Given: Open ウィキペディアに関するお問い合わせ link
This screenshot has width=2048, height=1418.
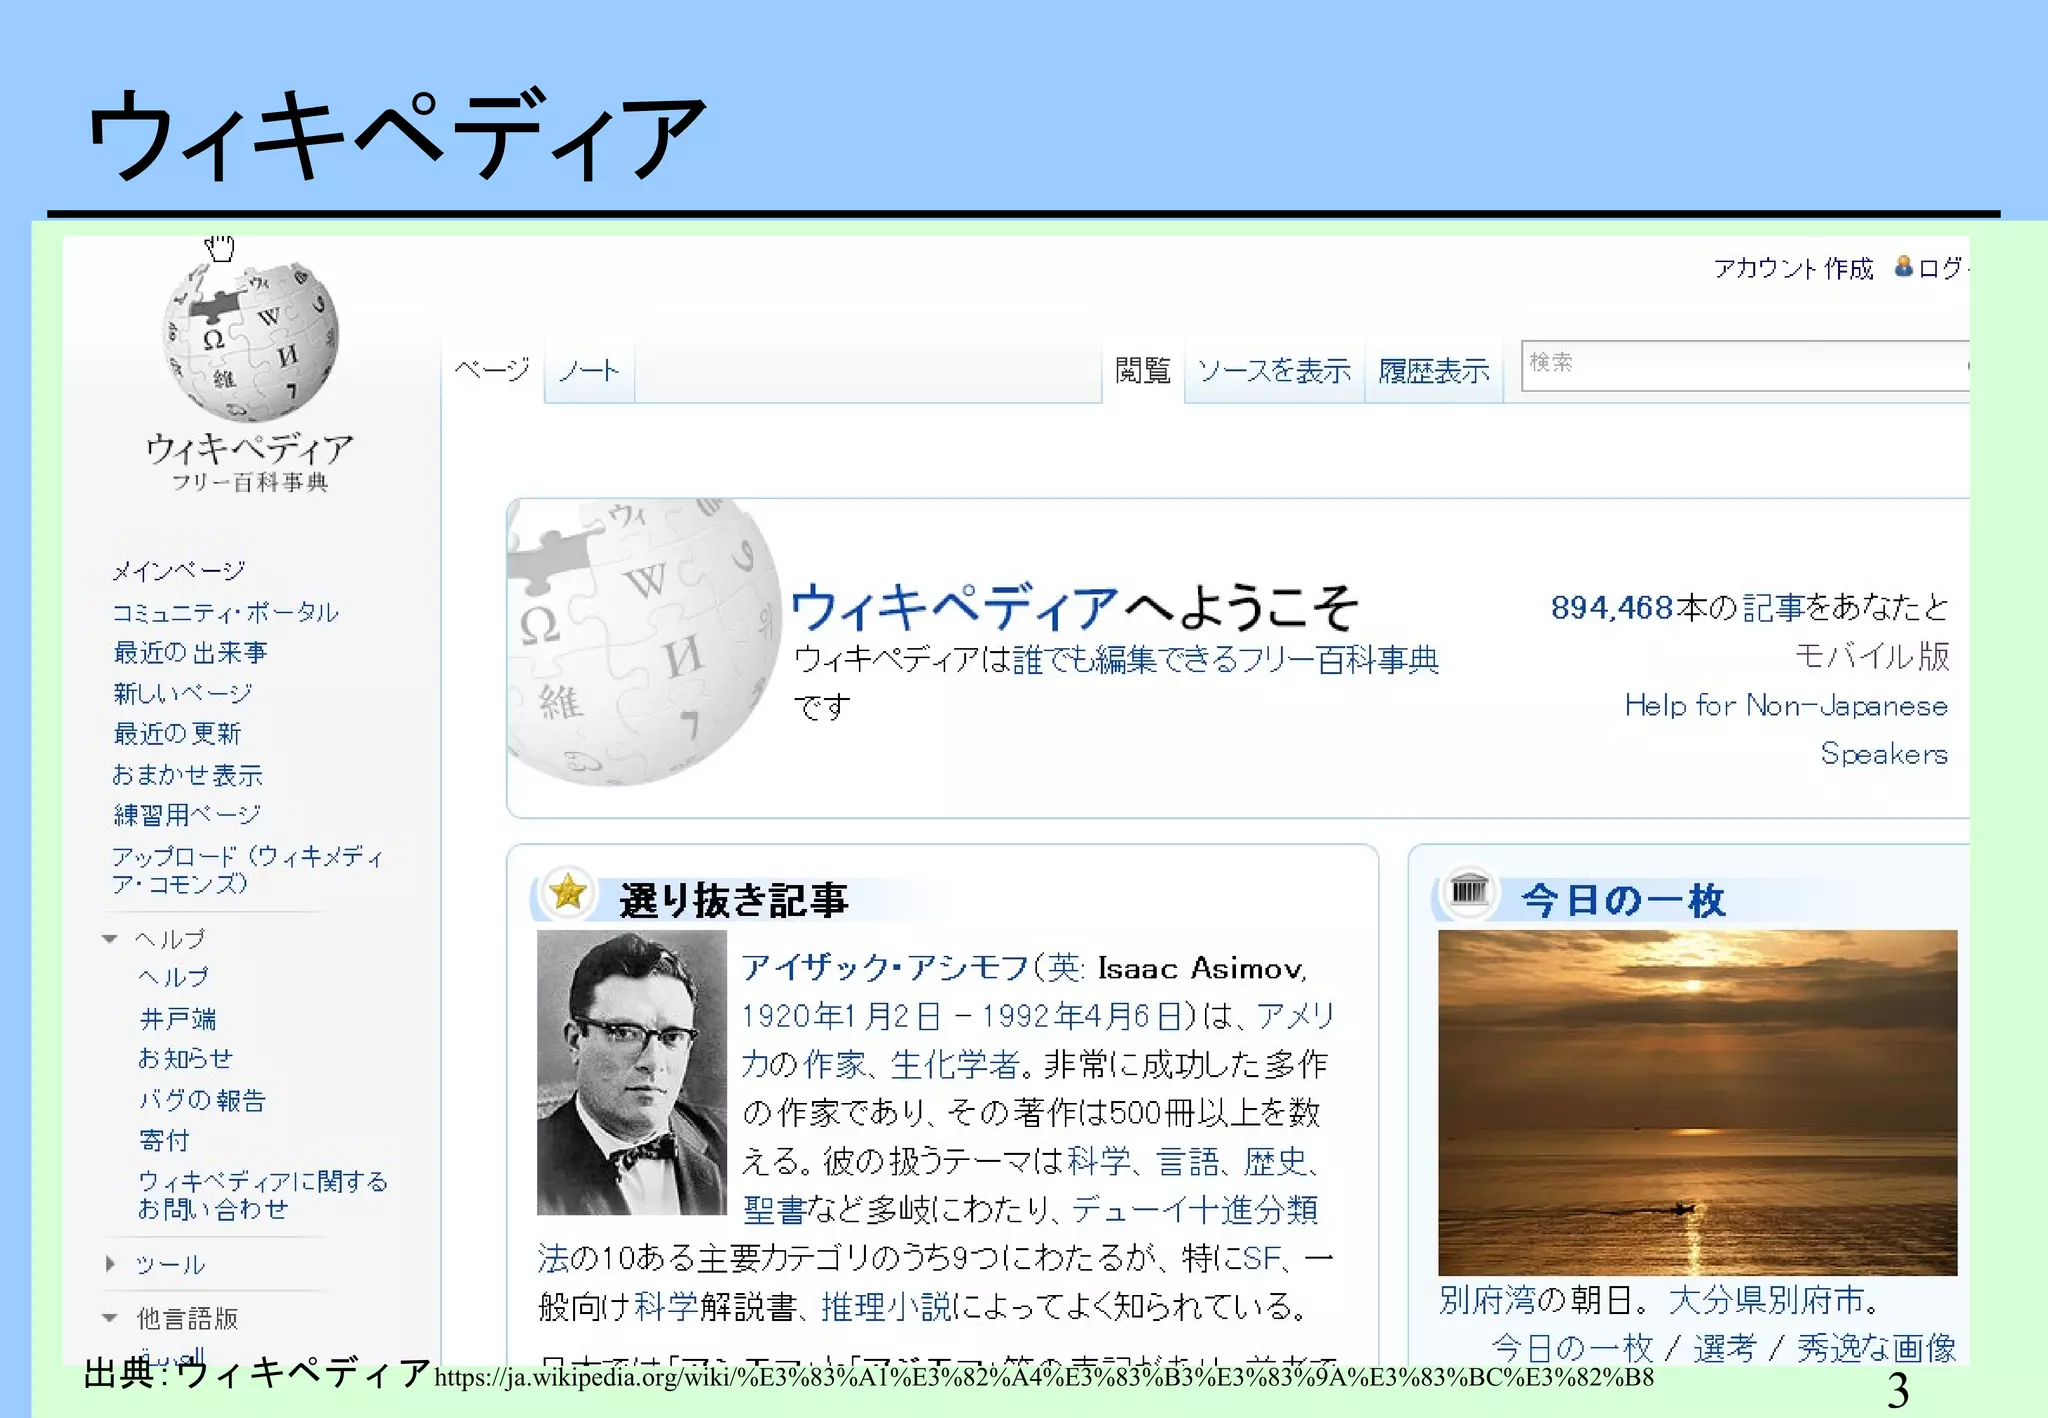Looking at the screenshot, I should click(x=262, y=1195).
